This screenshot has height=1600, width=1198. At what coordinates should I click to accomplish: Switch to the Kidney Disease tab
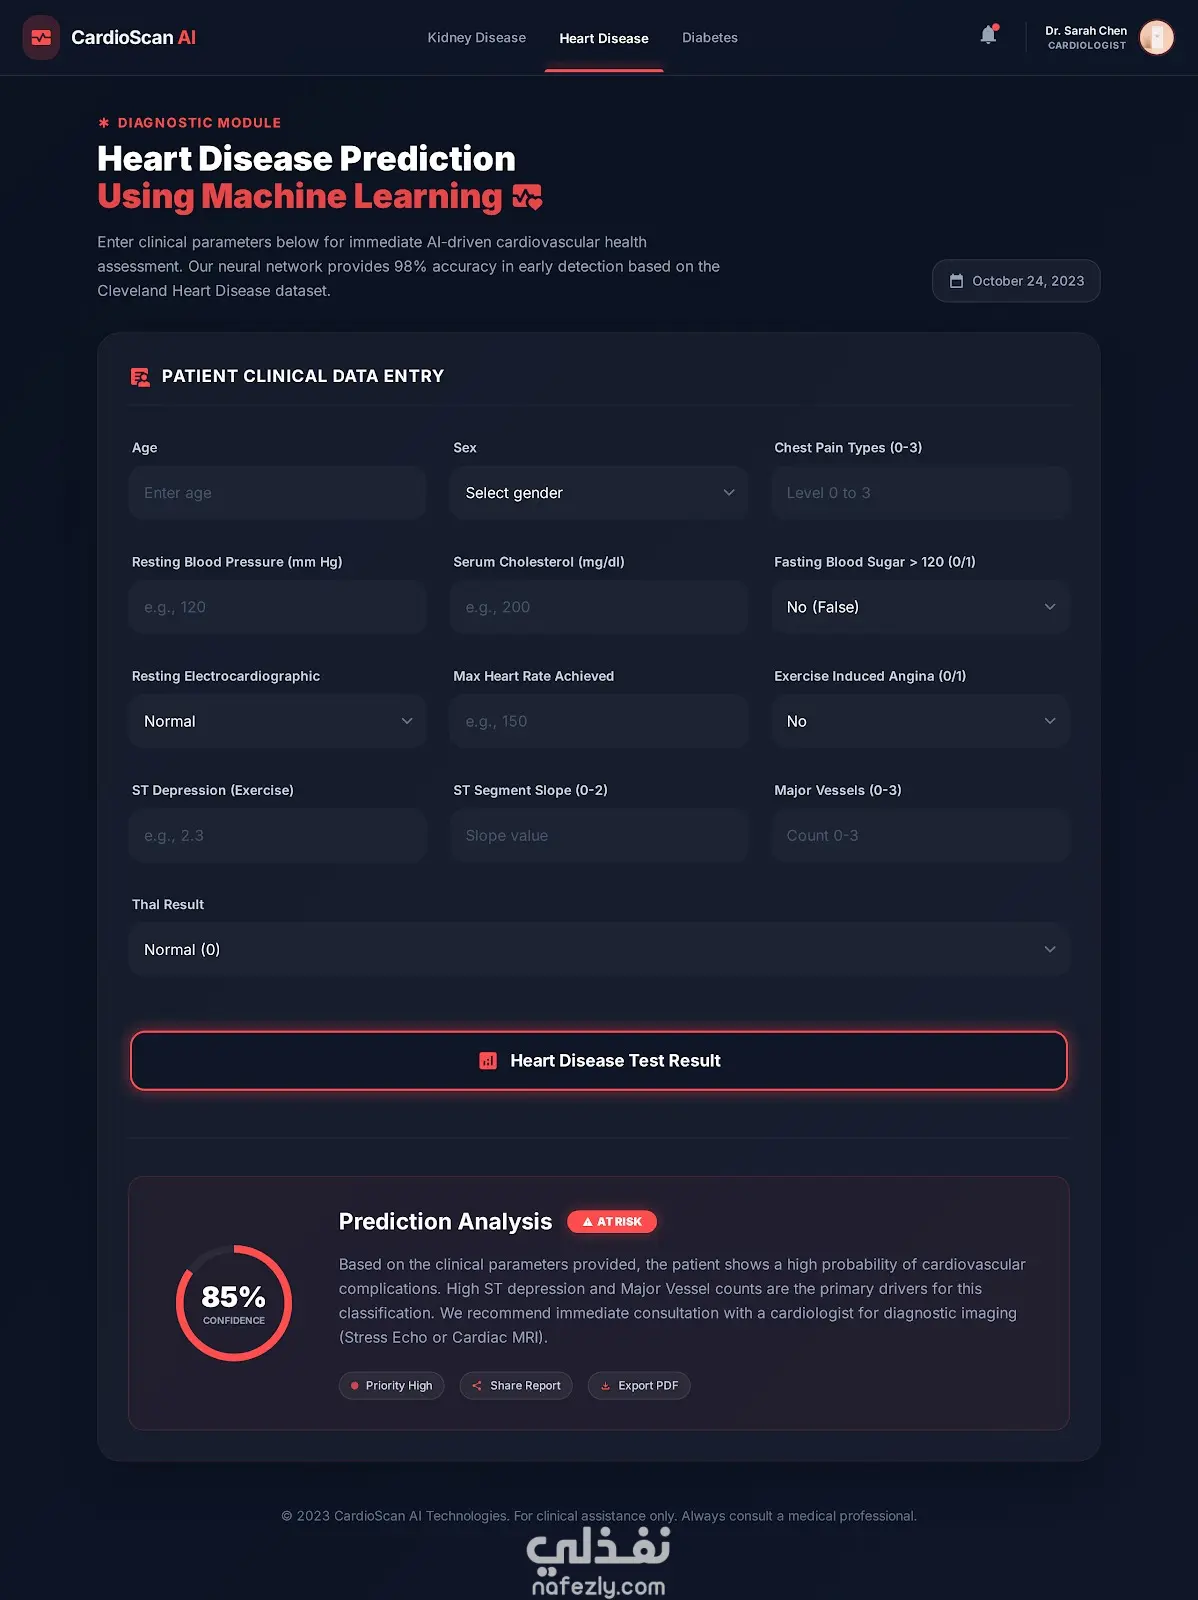coord(477,38)
